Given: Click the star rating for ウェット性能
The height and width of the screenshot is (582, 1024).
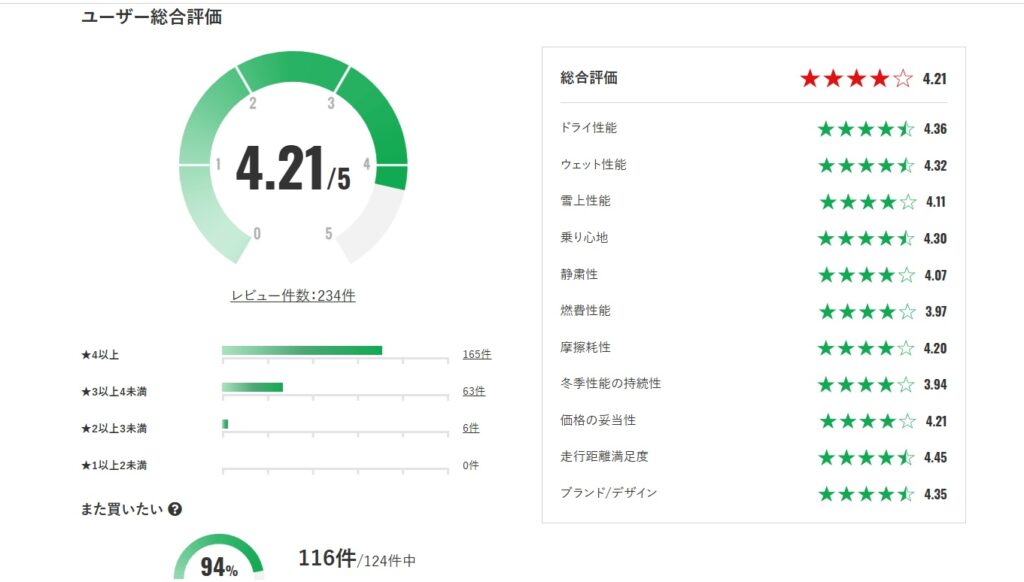Looking at the screenshot, I should (866, 165).
